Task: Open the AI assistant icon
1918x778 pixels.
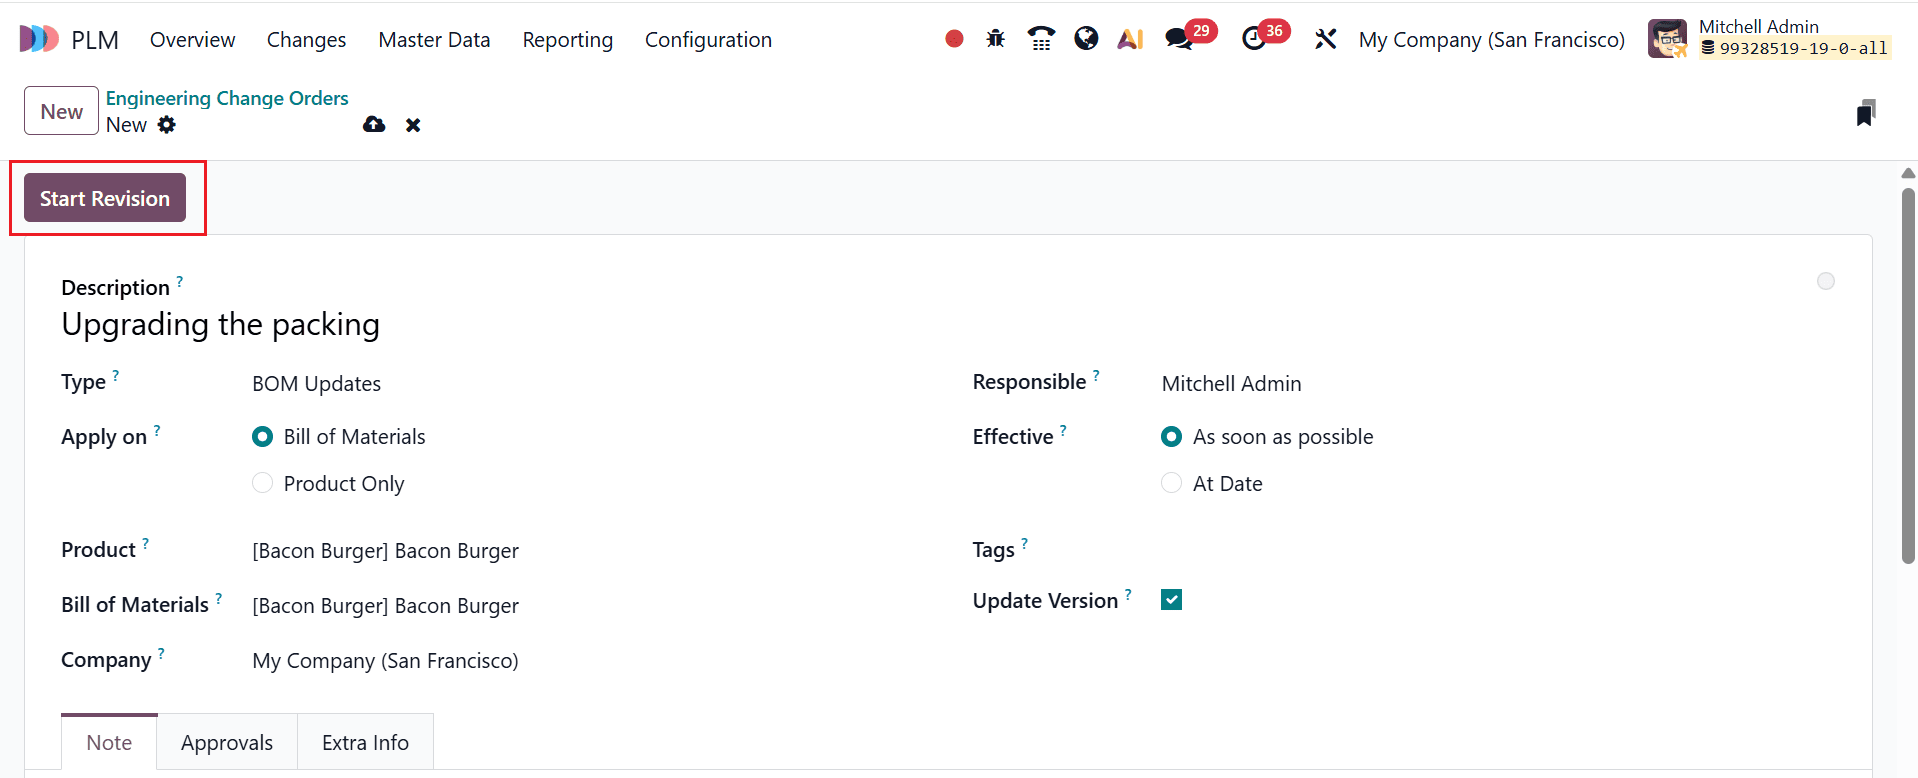Action: [x=1130, y=39]
